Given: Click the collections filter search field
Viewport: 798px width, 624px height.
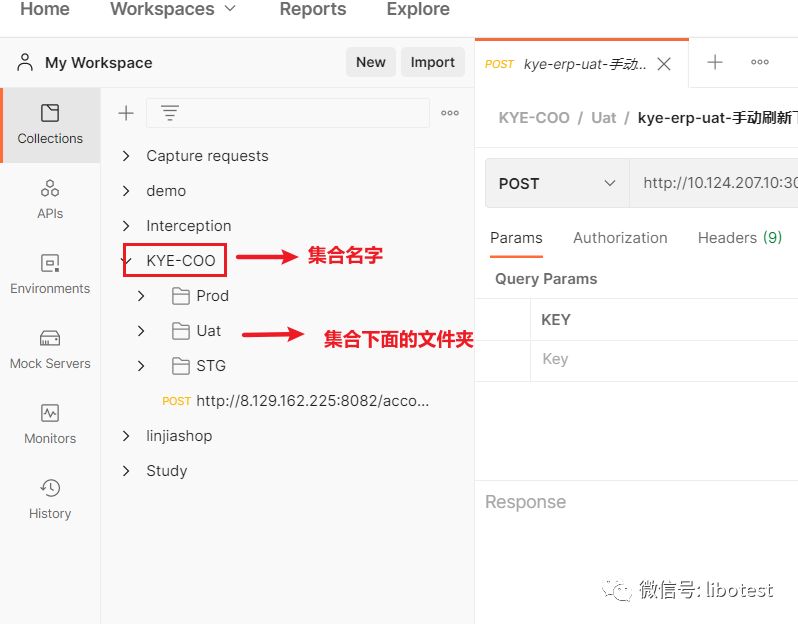Looking at the screenshot, I should coord(288,113).
